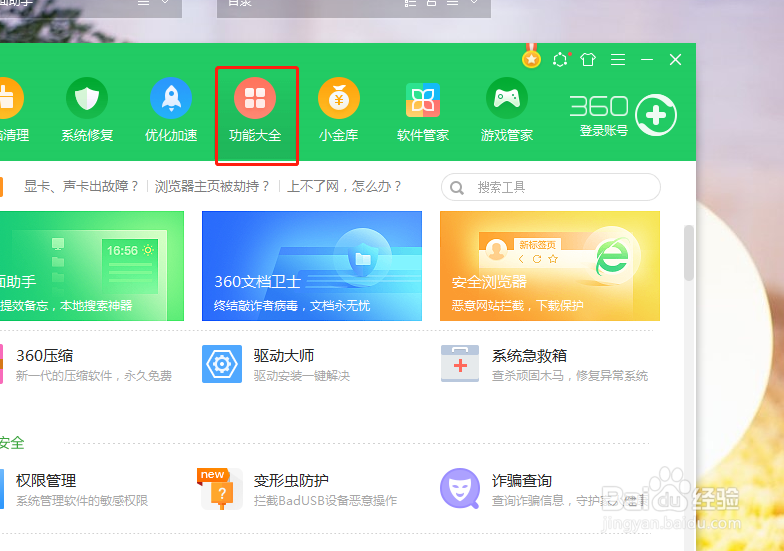
Task: Open 小金库 money bag icon
Action: pyautogui.click(x=339, y=98)
